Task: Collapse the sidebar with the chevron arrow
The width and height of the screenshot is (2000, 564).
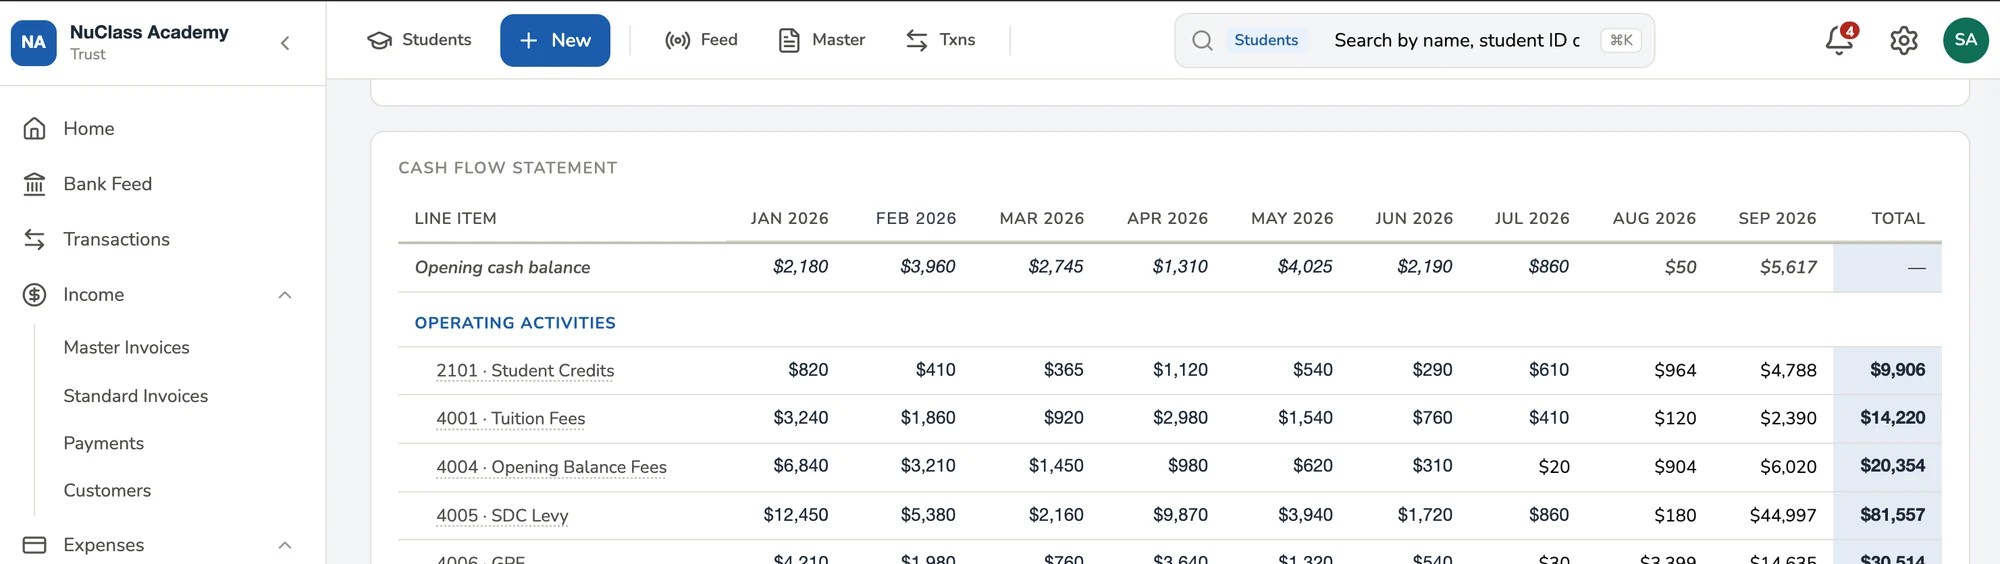Action: (285, 43)
